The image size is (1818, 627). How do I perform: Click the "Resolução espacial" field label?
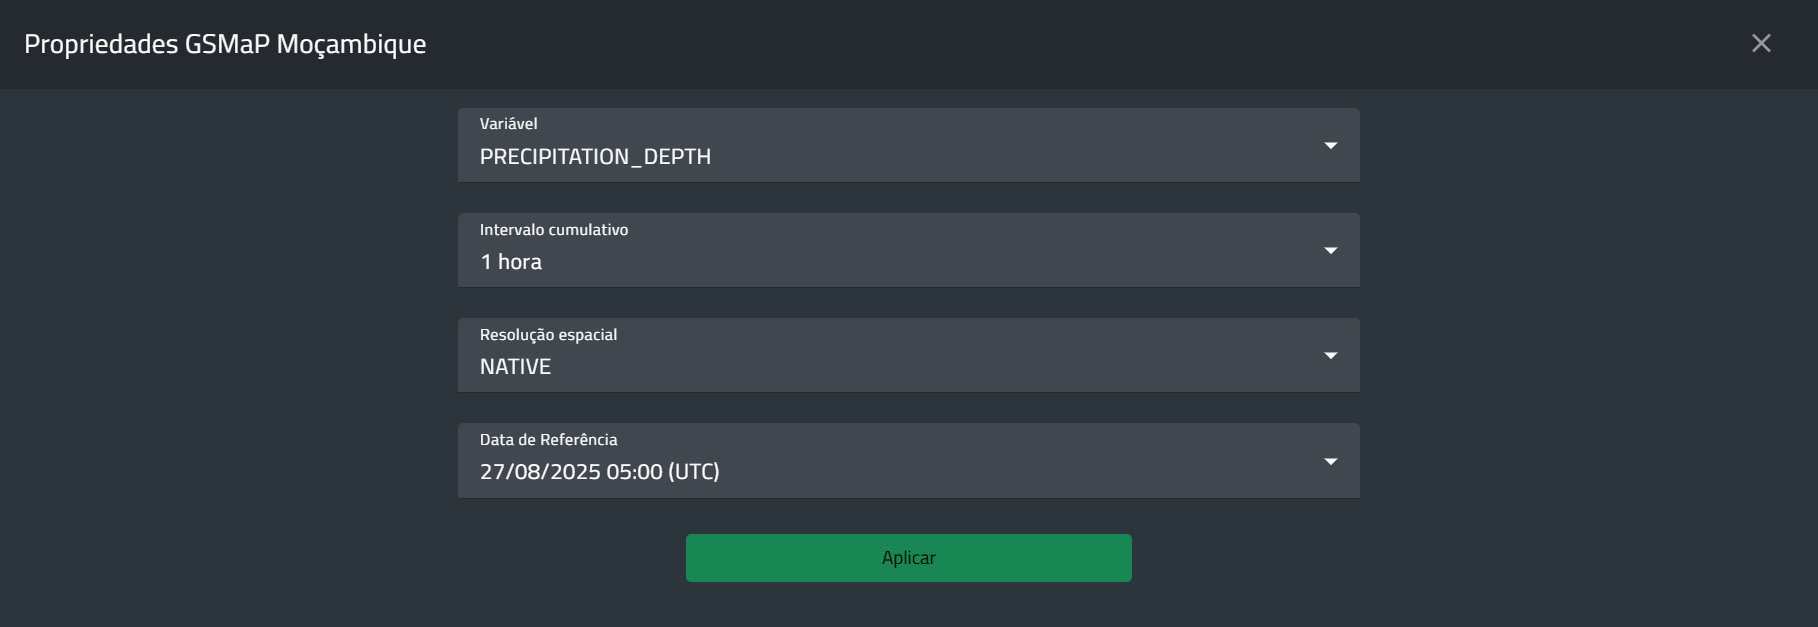coord(548,335)
